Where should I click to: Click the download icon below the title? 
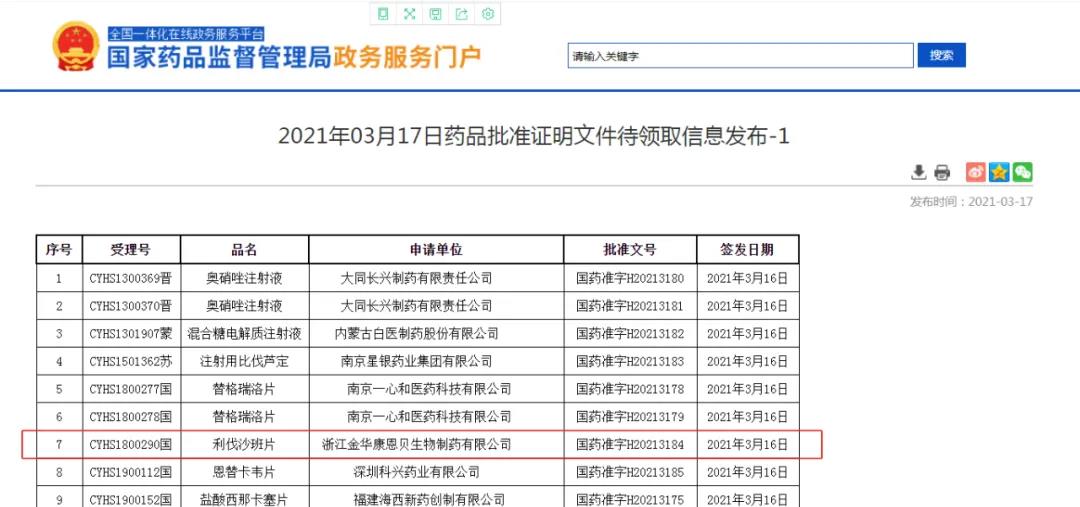pyautogui.click(x=919, y=172)
